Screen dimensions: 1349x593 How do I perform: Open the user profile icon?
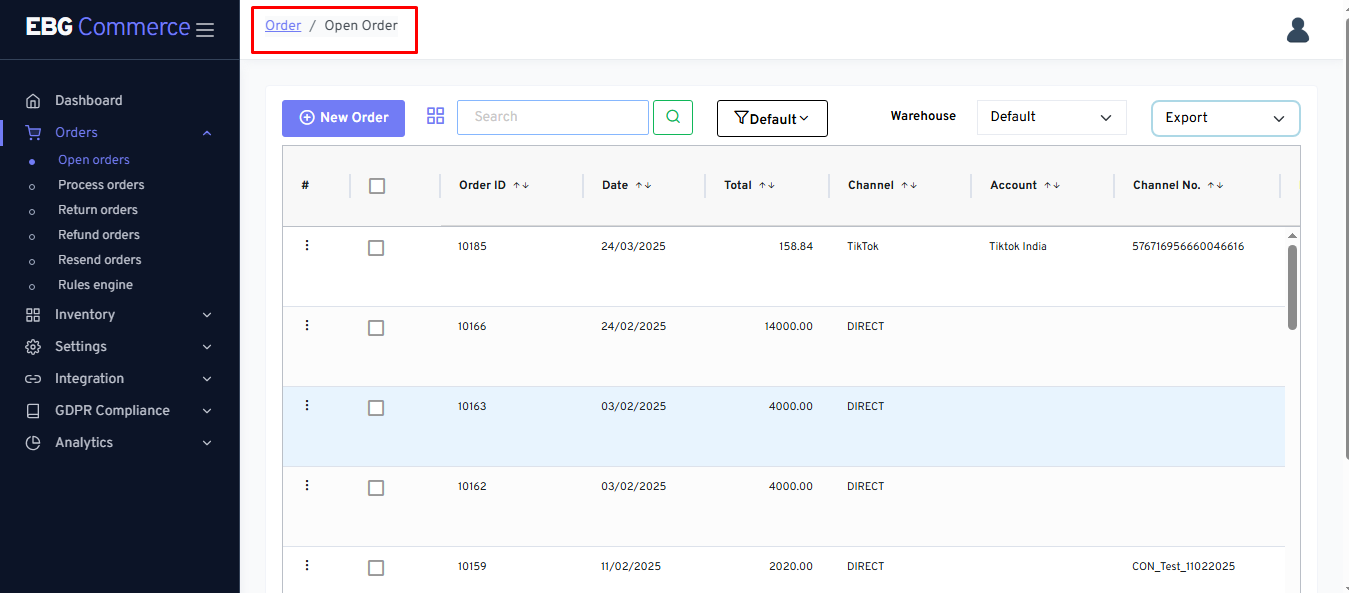1297,31
